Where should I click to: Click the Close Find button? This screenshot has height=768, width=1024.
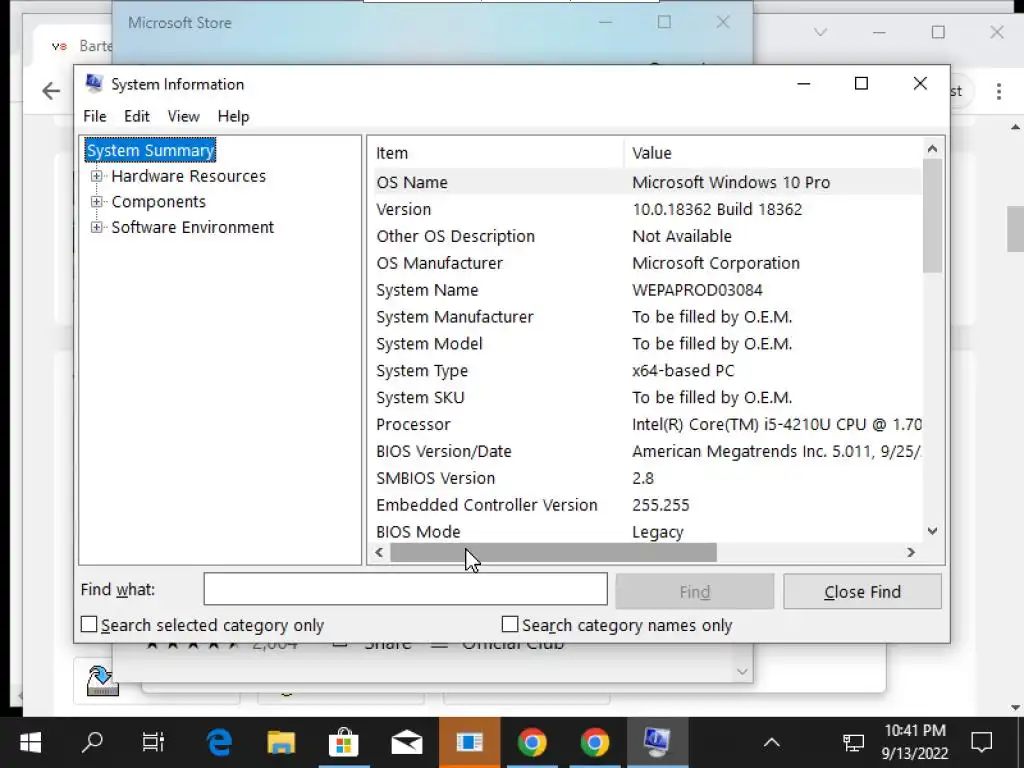tap(862, 592)
